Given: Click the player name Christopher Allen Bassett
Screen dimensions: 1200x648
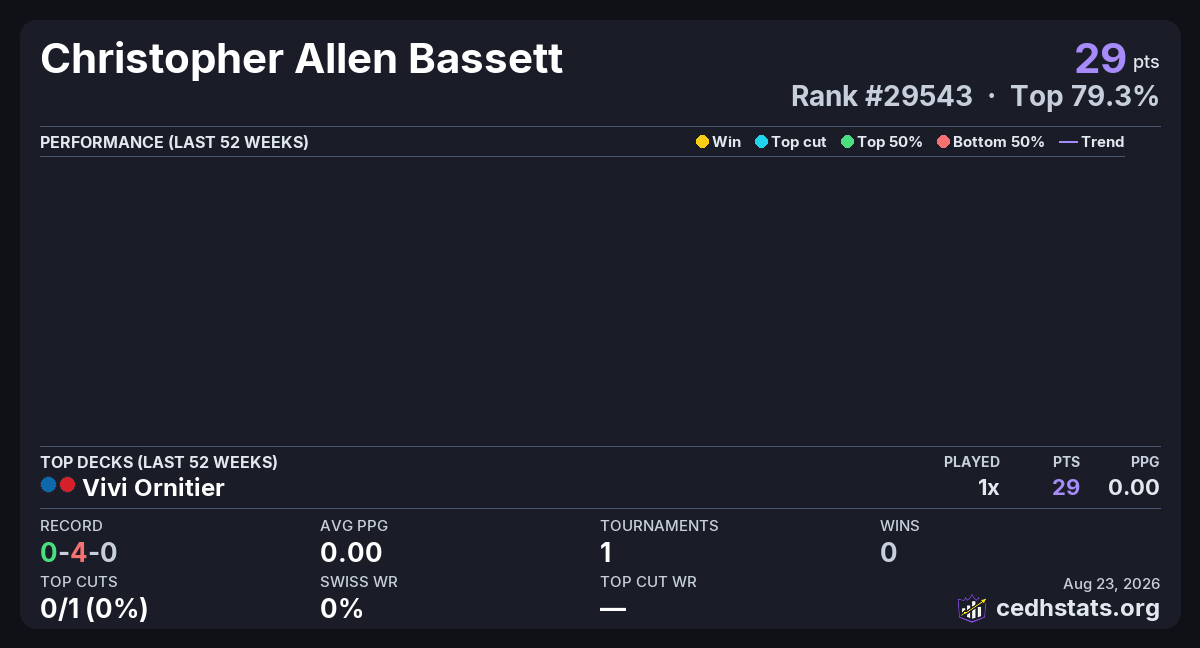Looking at the screenshot, I should [x=302, y=60].
